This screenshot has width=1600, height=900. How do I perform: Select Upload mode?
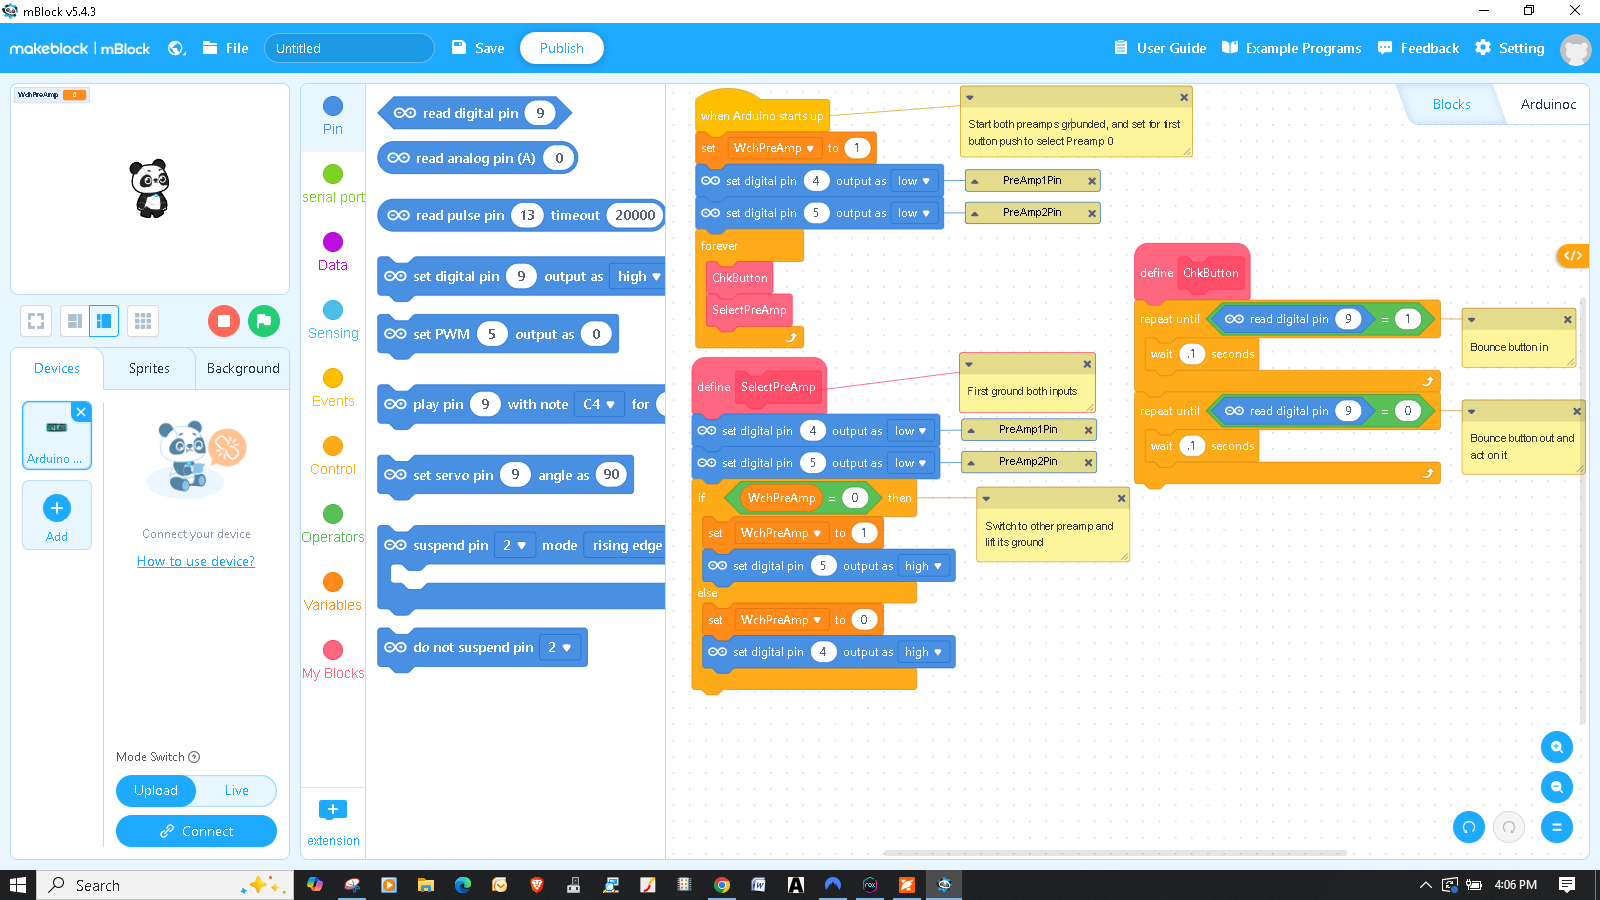click(x=156, y=790)
